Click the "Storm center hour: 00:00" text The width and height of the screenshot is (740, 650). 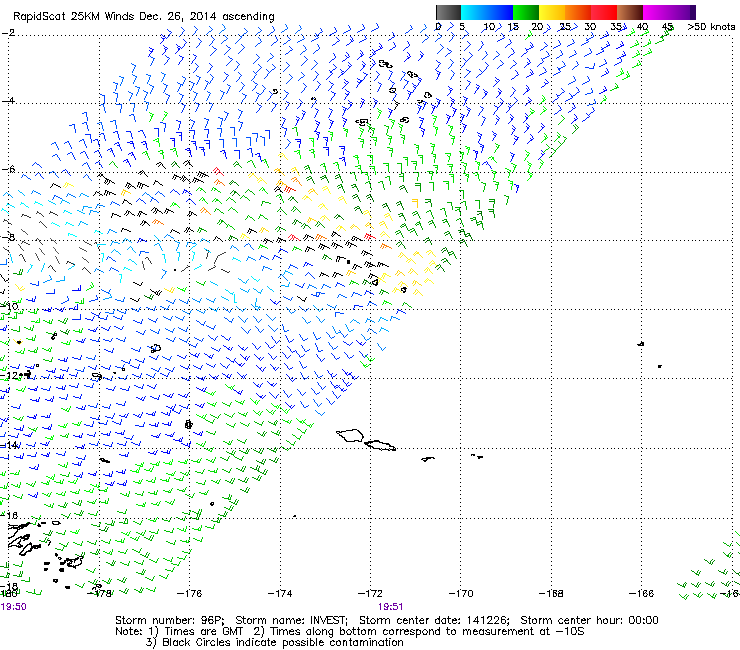(589, 620)
